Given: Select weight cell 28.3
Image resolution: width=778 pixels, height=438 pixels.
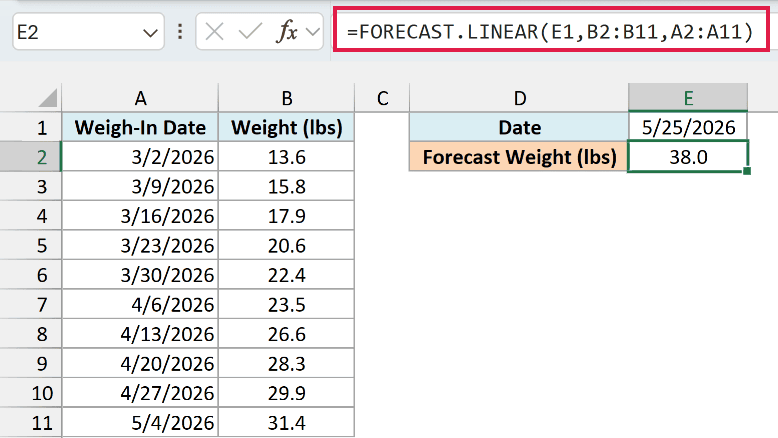Looking at the screenshot, I should pos(286,364).
